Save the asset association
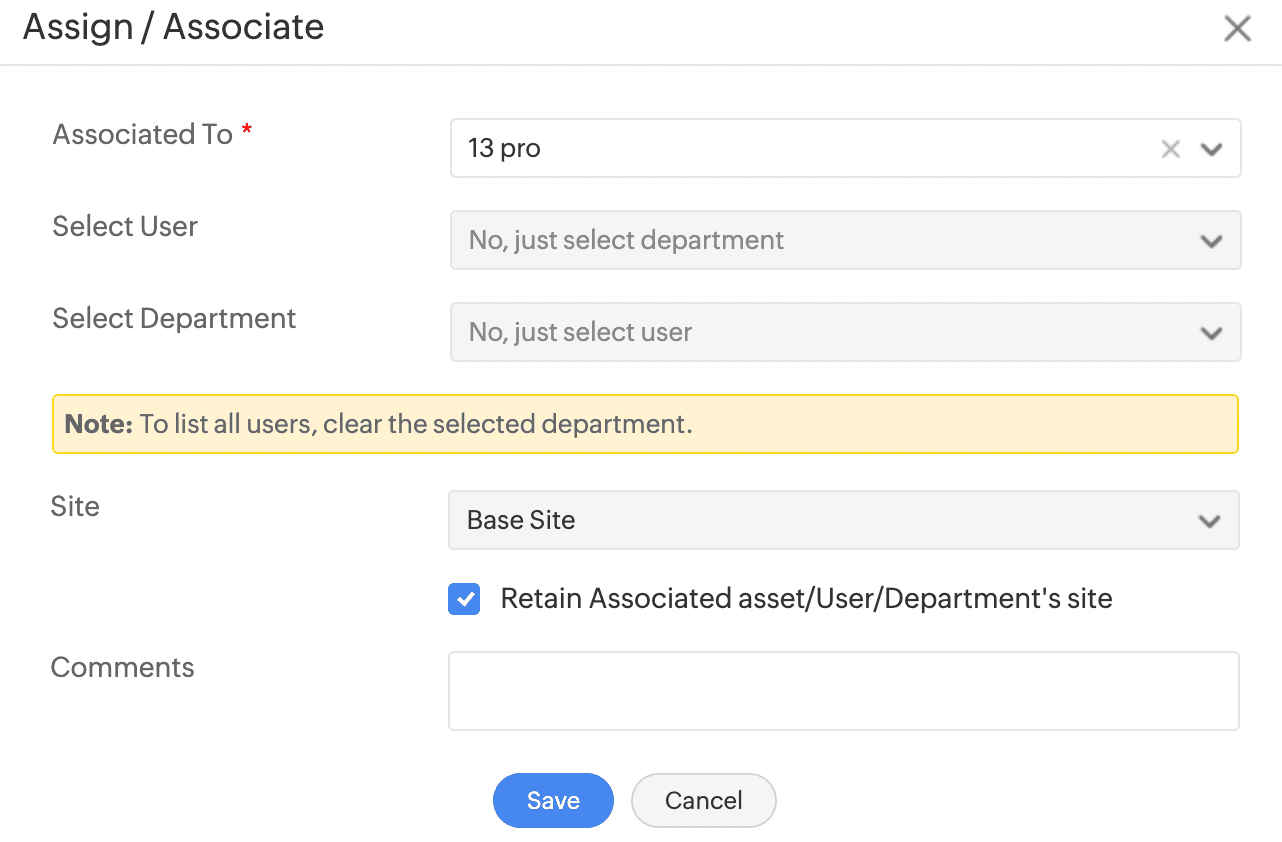Screen dimensions: 1282x842 [553, 800]
